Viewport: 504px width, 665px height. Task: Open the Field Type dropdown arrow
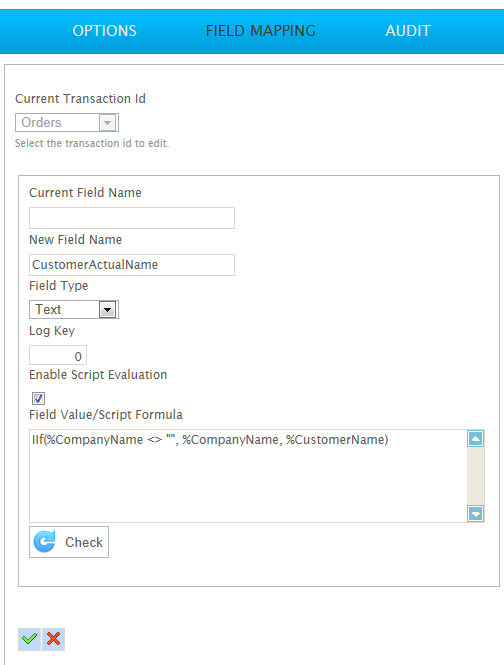point(107,310)
